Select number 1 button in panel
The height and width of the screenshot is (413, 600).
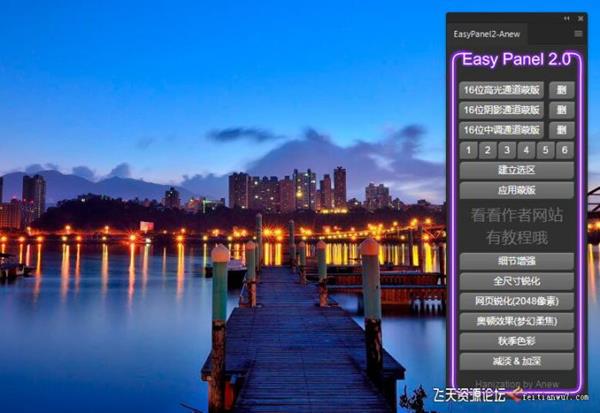467,150
